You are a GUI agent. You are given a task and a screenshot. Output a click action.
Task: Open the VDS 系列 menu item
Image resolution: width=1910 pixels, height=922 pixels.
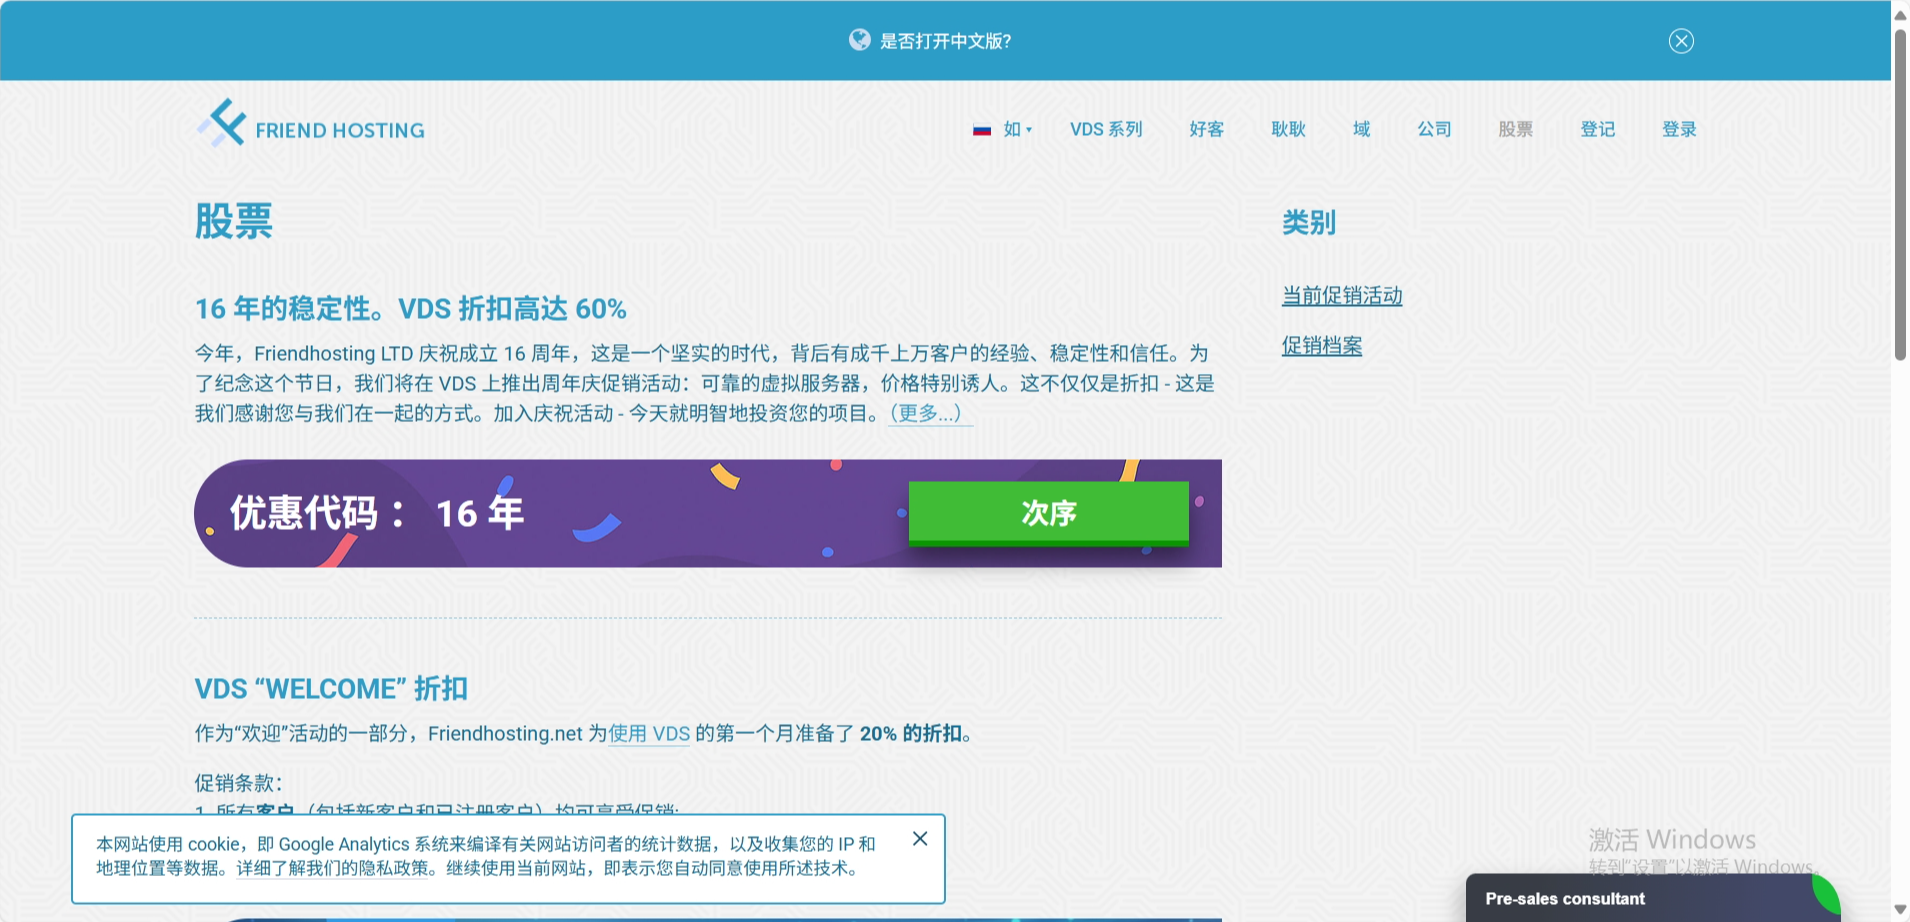pyautogui.click(x=1105, y=129)
